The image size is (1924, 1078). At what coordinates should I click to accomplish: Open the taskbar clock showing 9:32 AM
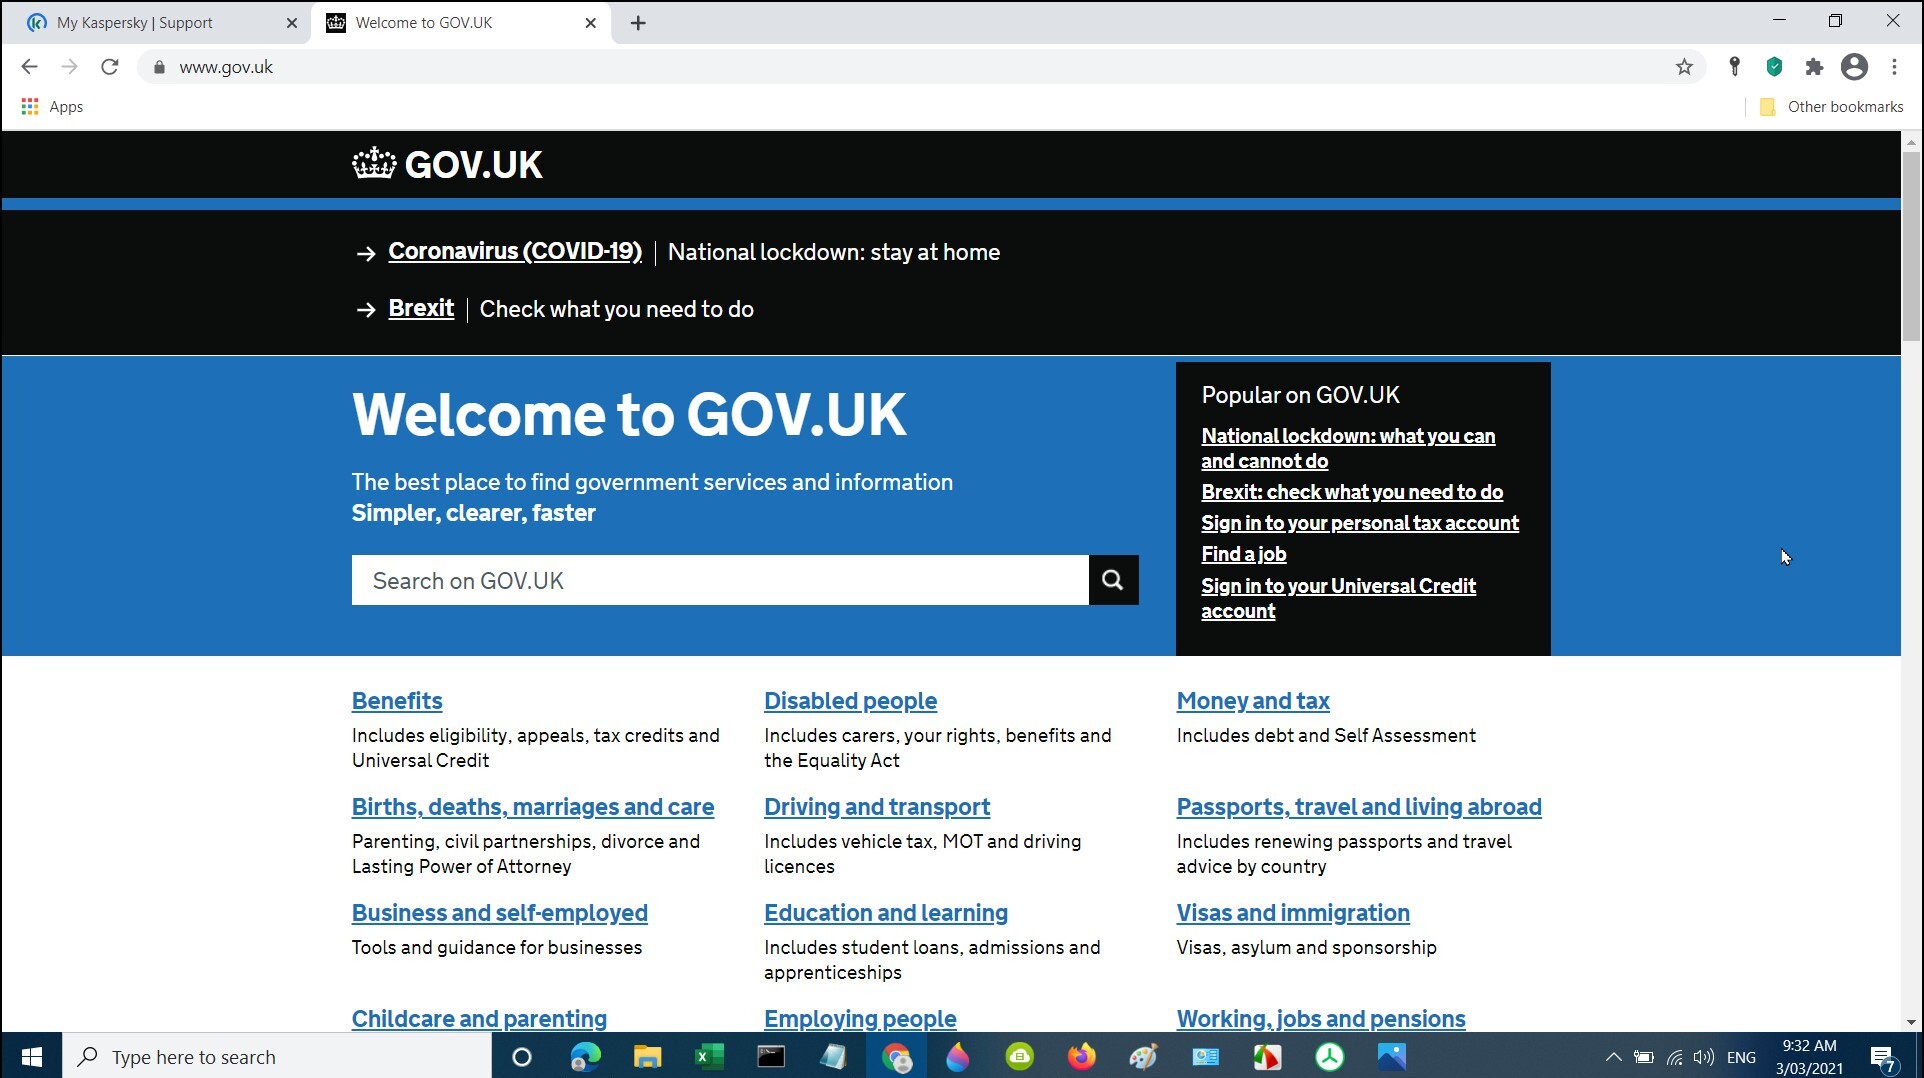pos(1809,1057)
